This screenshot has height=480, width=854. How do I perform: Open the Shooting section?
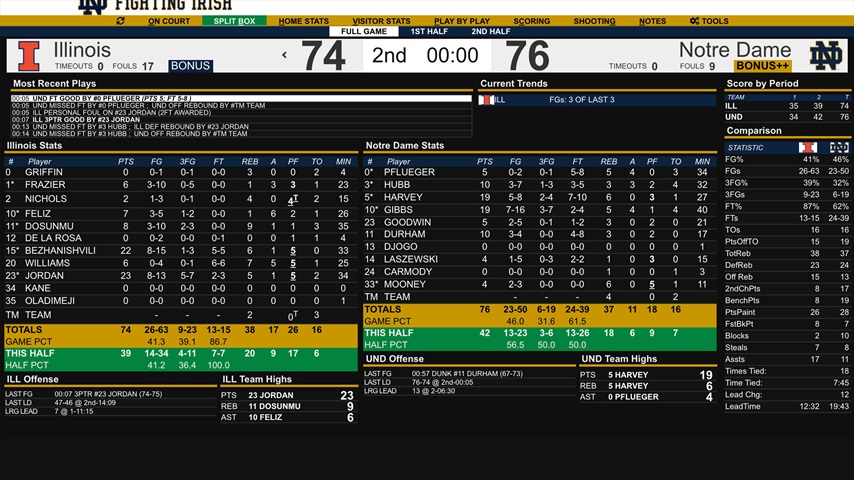click(594, 21)
